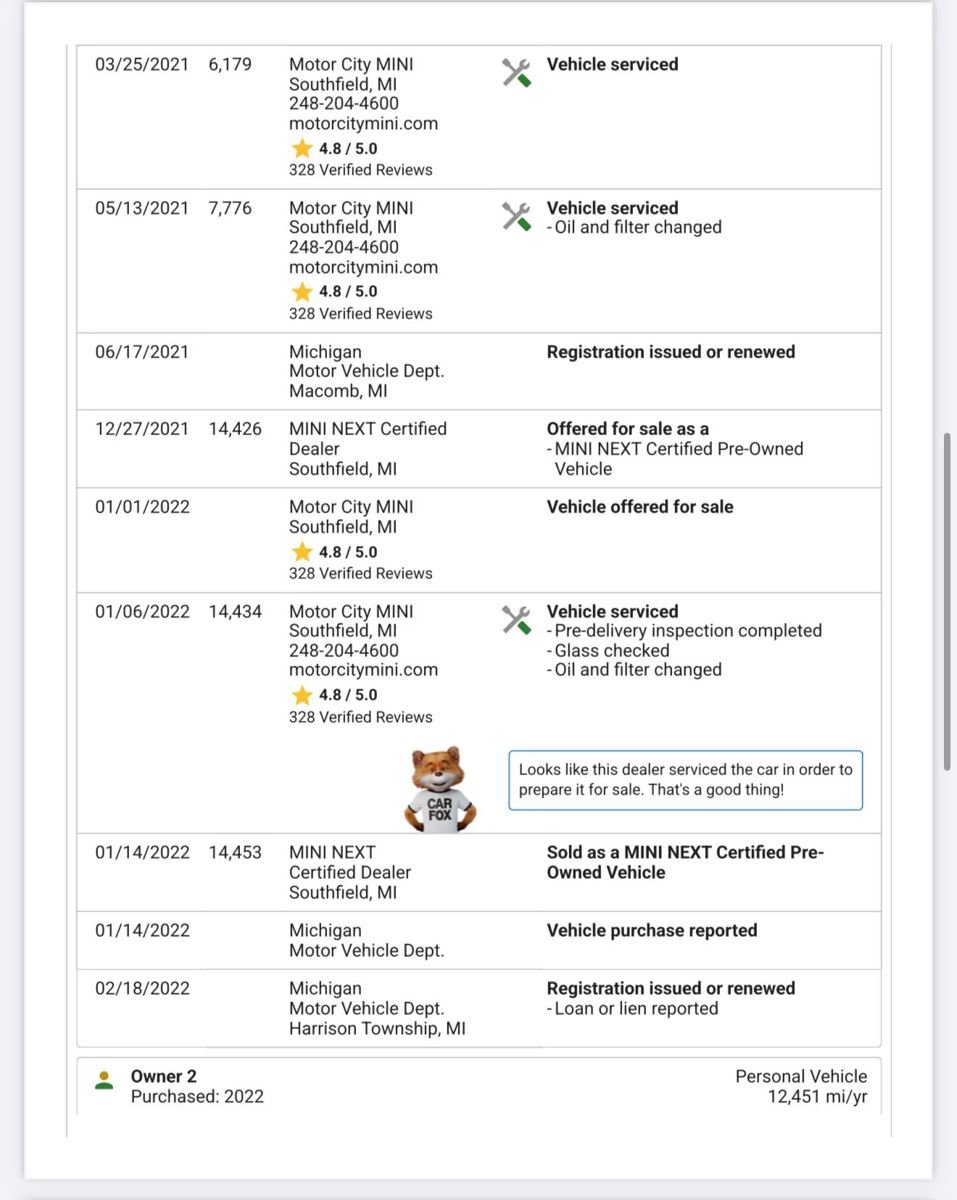Click the Car Fox mascot image
This screenshot has height=1200, width=957.
[440, 789]
